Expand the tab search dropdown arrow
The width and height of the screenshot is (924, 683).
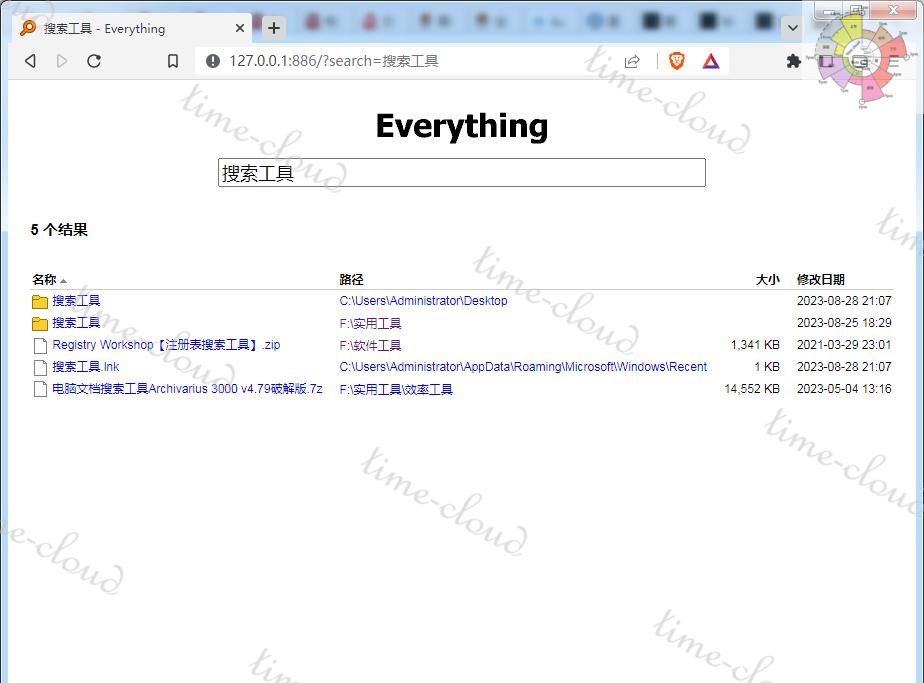pyautogui.click(x=793, y=28)
